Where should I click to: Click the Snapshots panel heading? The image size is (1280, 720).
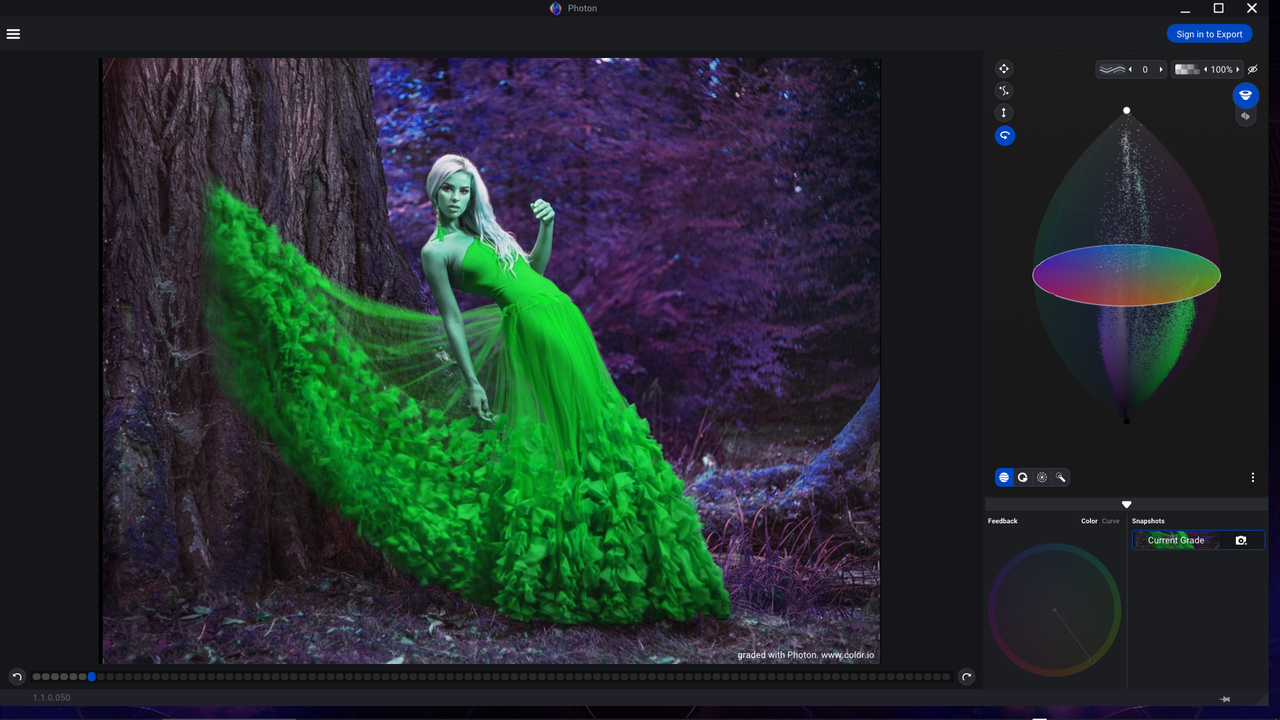[1148, 521]
